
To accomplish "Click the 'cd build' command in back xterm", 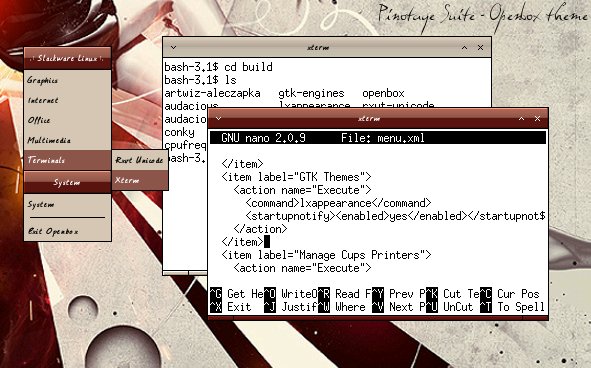I will click(248, 67).
